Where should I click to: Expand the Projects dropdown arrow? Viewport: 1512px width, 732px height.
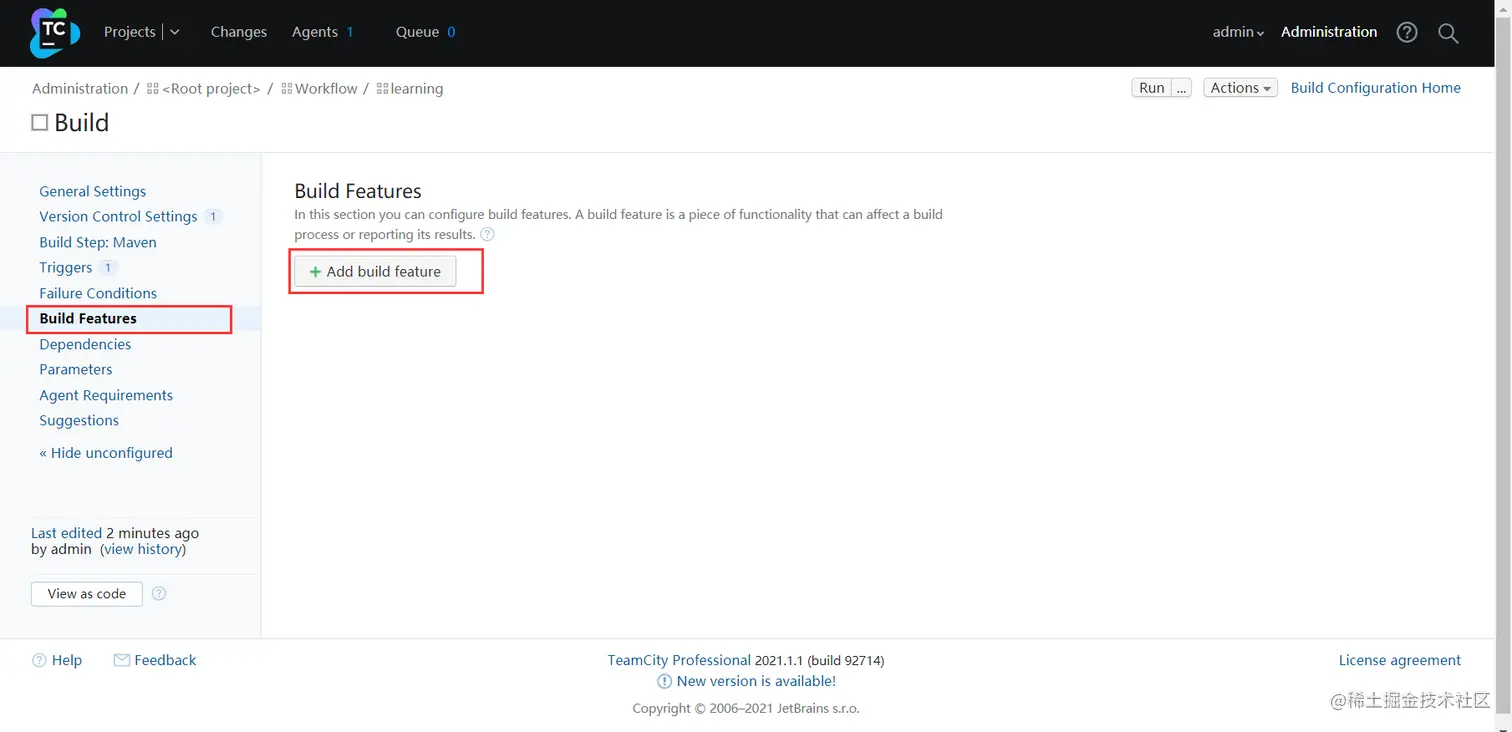175,32
